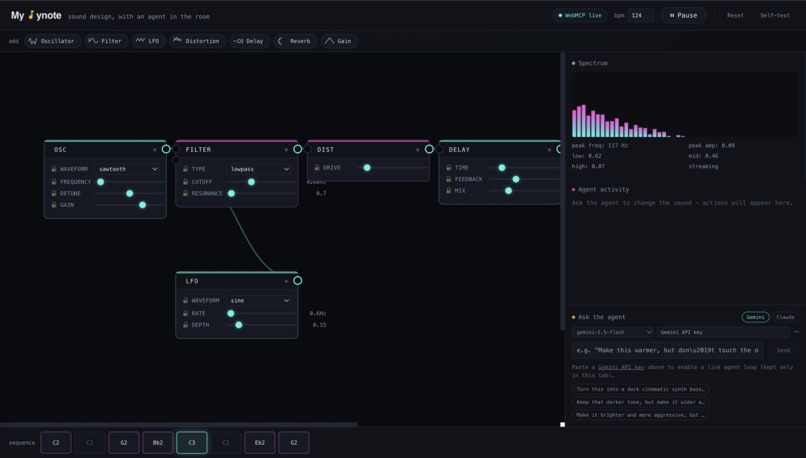Add an Oscillator node from the toolbar
The image size is (806, 458).
tap(52, 41)
